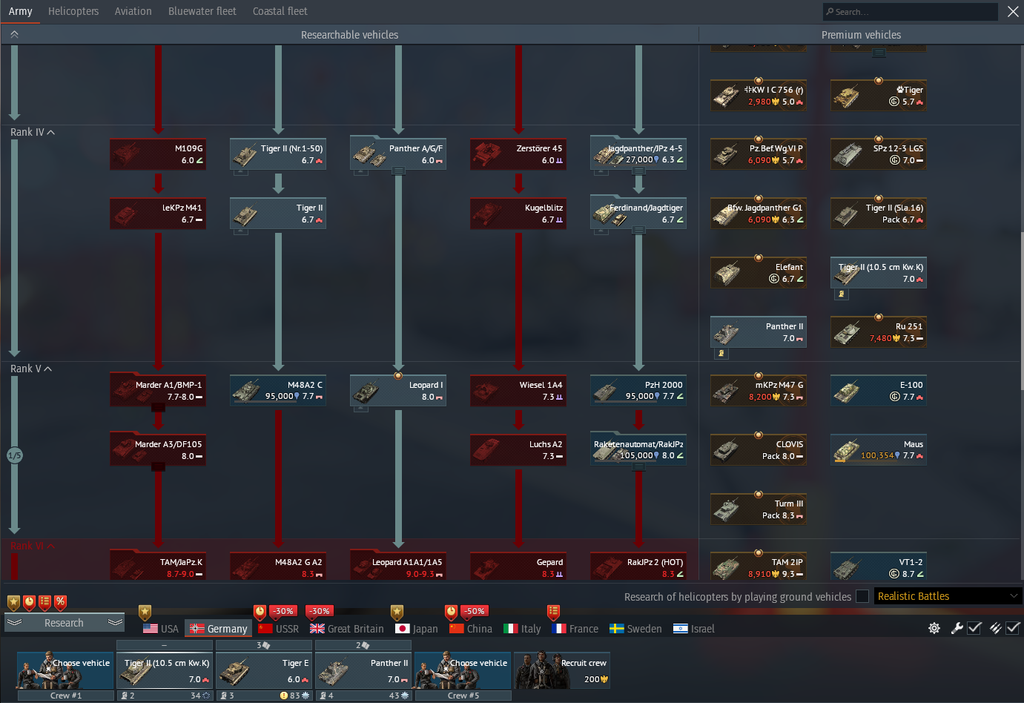The image size is (1024, 703).
Task: Click the double-chevron collapse arrow at top left
Action: tap(14, 35)
